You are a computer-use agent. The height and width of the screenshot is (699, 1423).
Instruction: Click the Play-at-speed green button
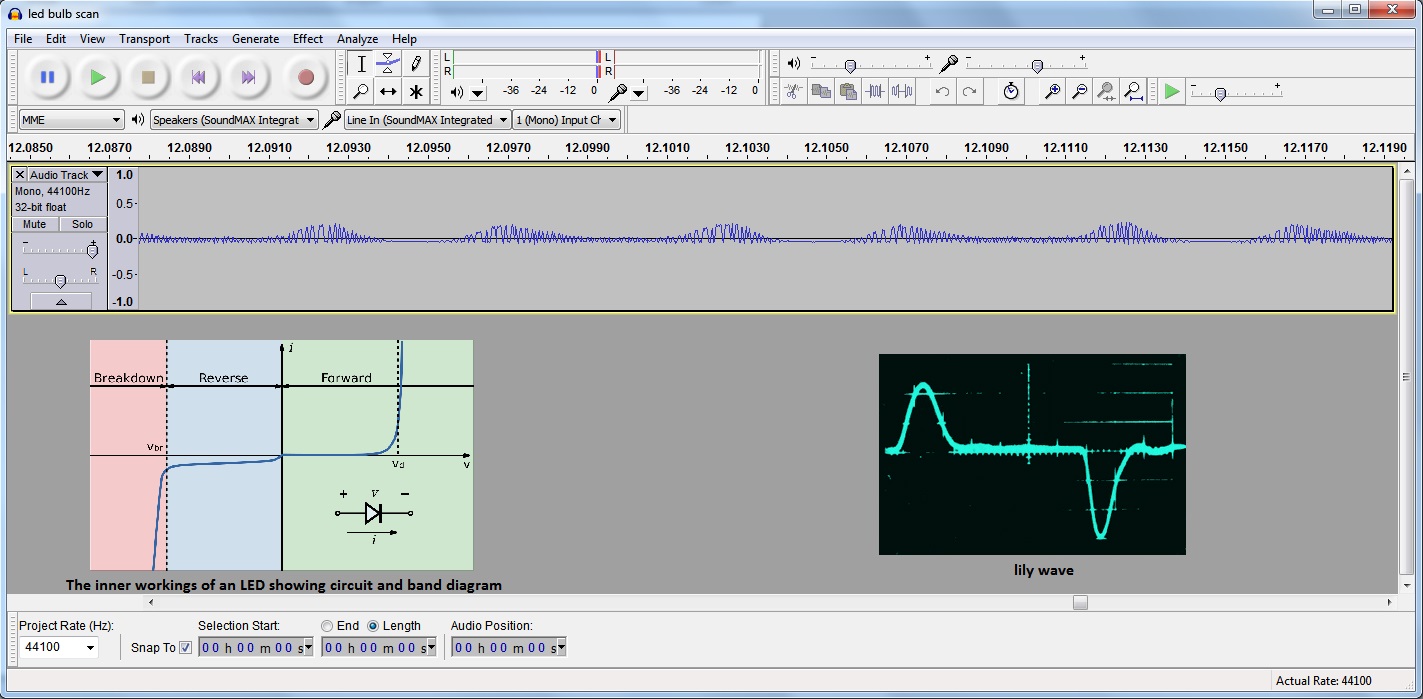click(1172, 91)
